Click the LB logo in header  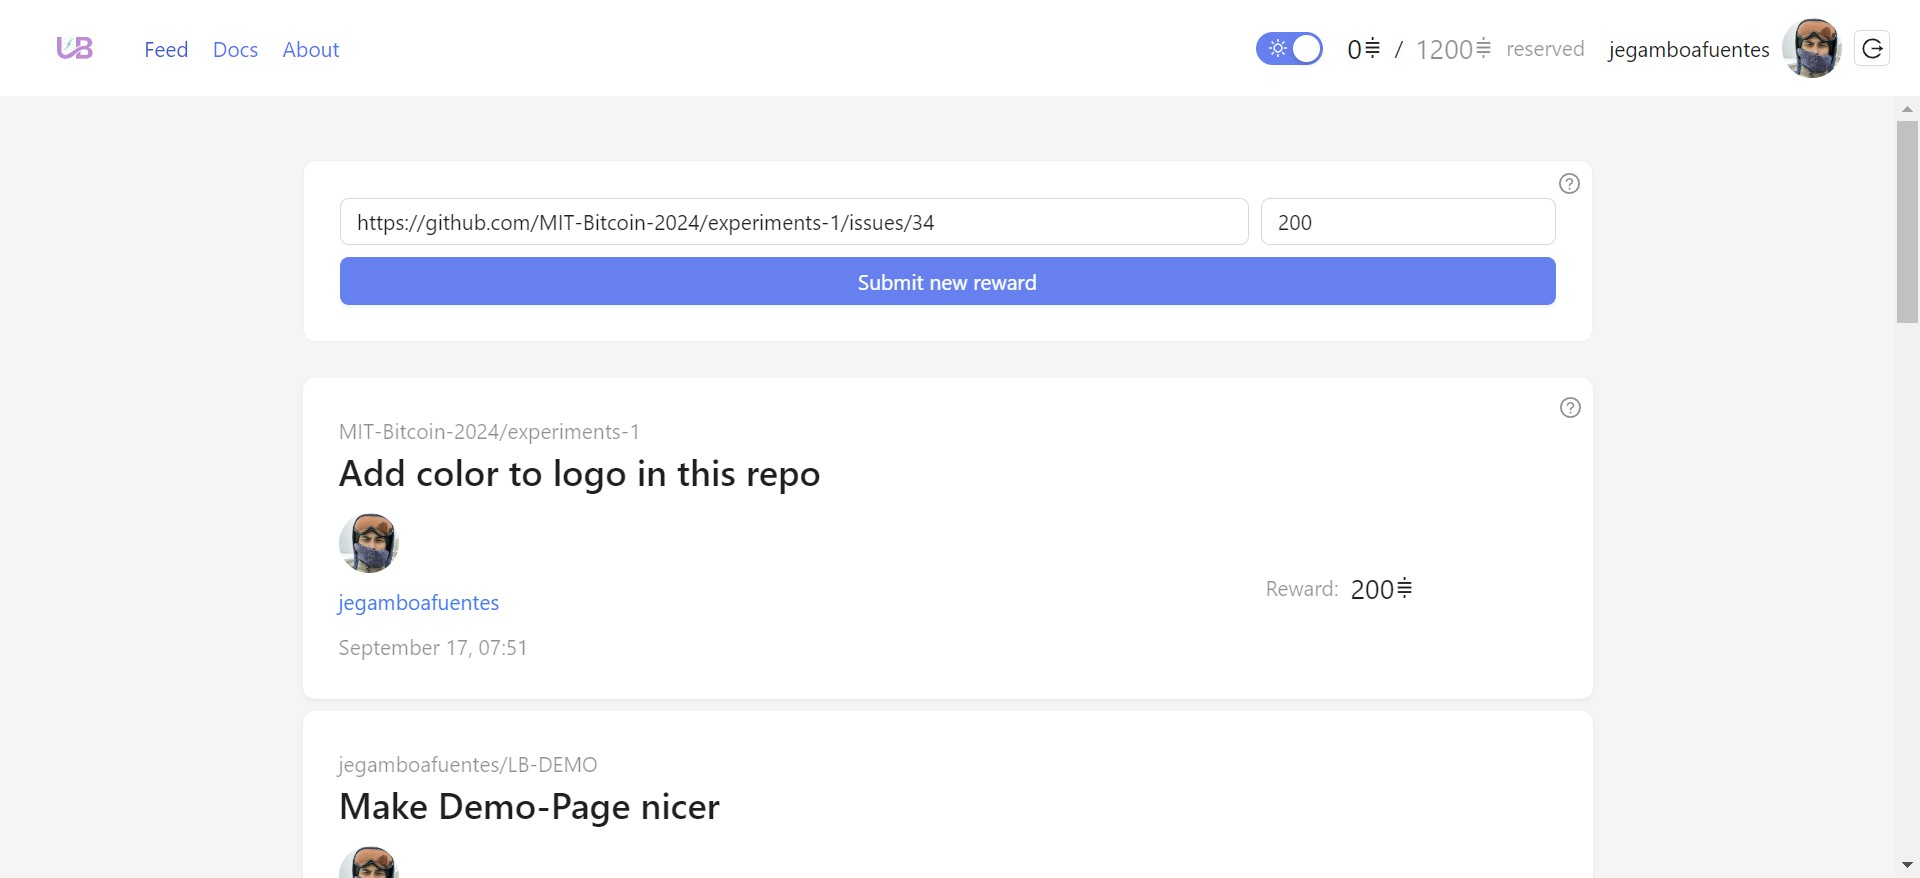(x=75, y=48)
